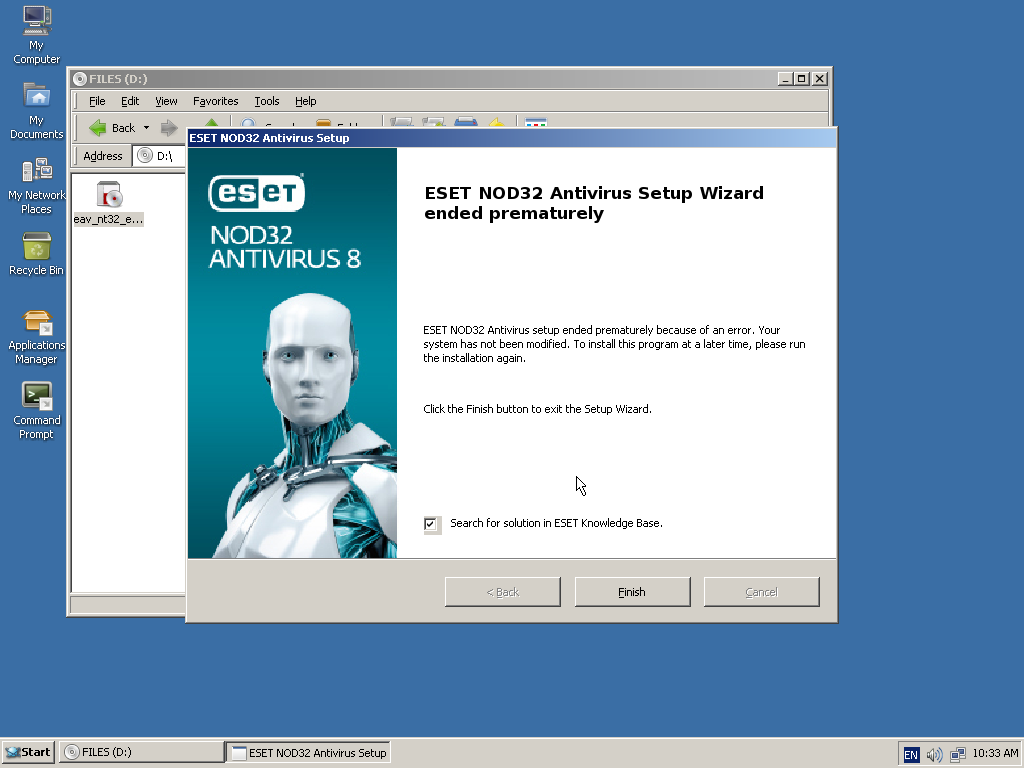Click the network connection tray icon
The height and width of the screenshot is (768, 1024).
pos(957,754)
